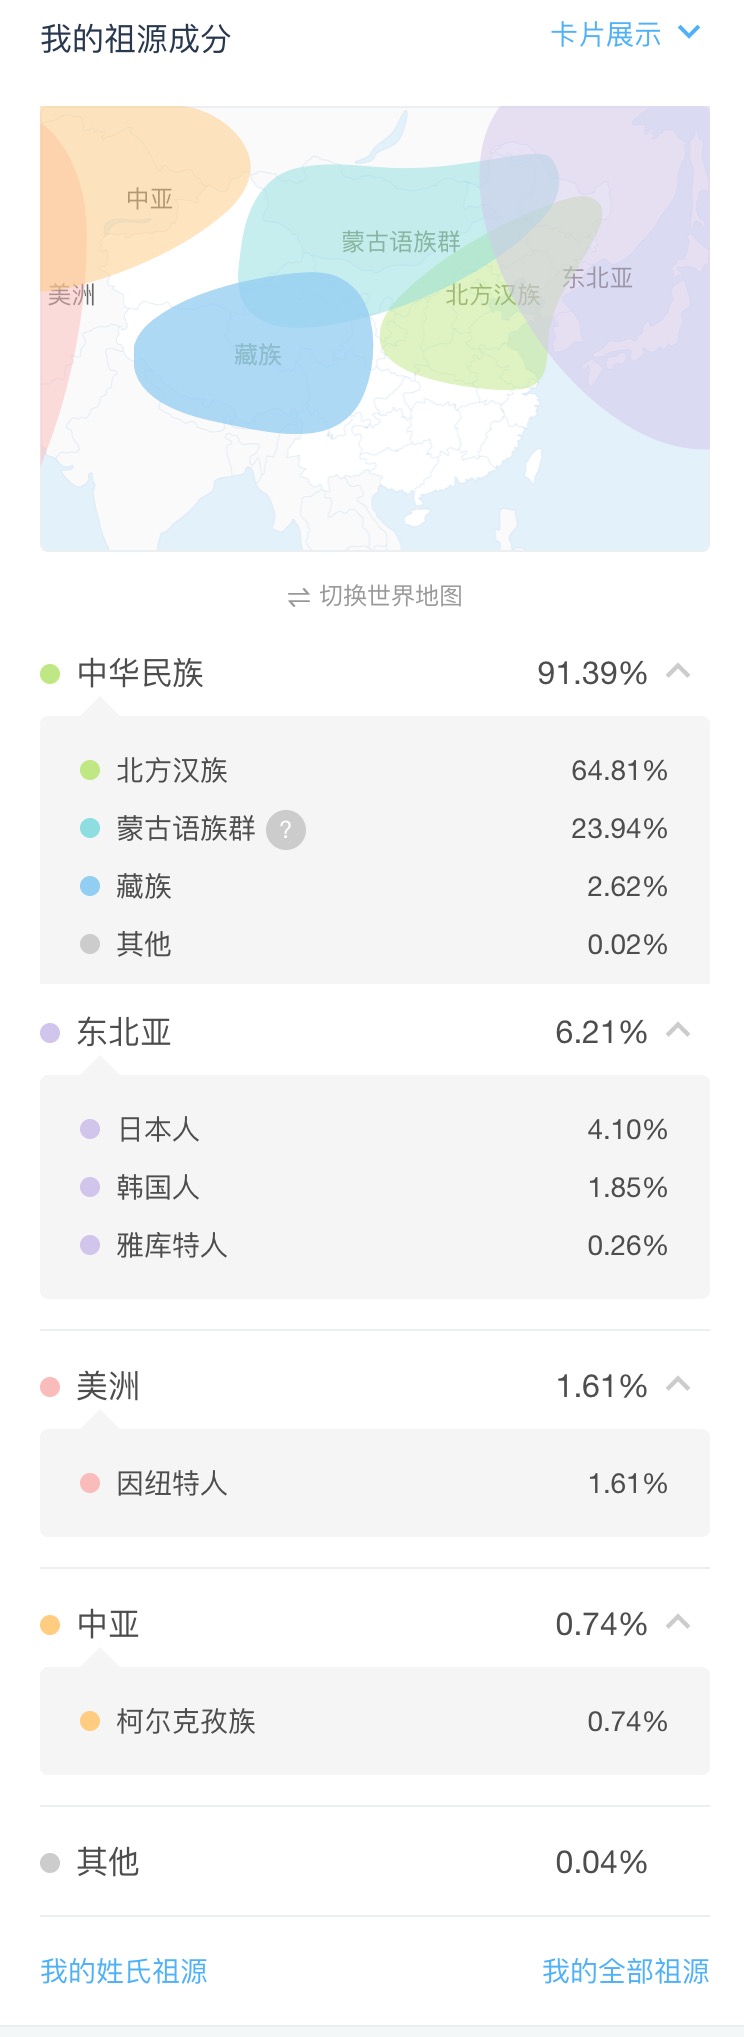Click the orange dot beside 中亚 heading
Image resolution: width=744 pixels, height=2037 pixels.
point(50,1625)
